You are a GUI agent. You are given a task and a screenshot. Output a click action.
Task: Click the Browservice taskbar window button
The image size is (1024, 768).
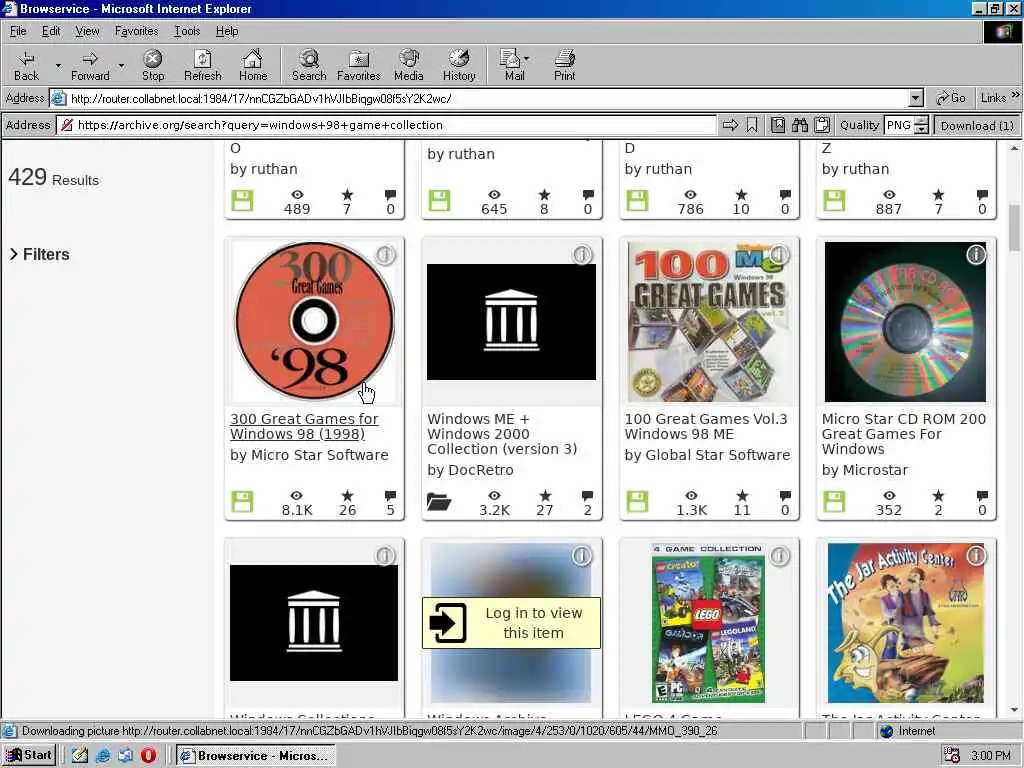(x=255, y=756)
